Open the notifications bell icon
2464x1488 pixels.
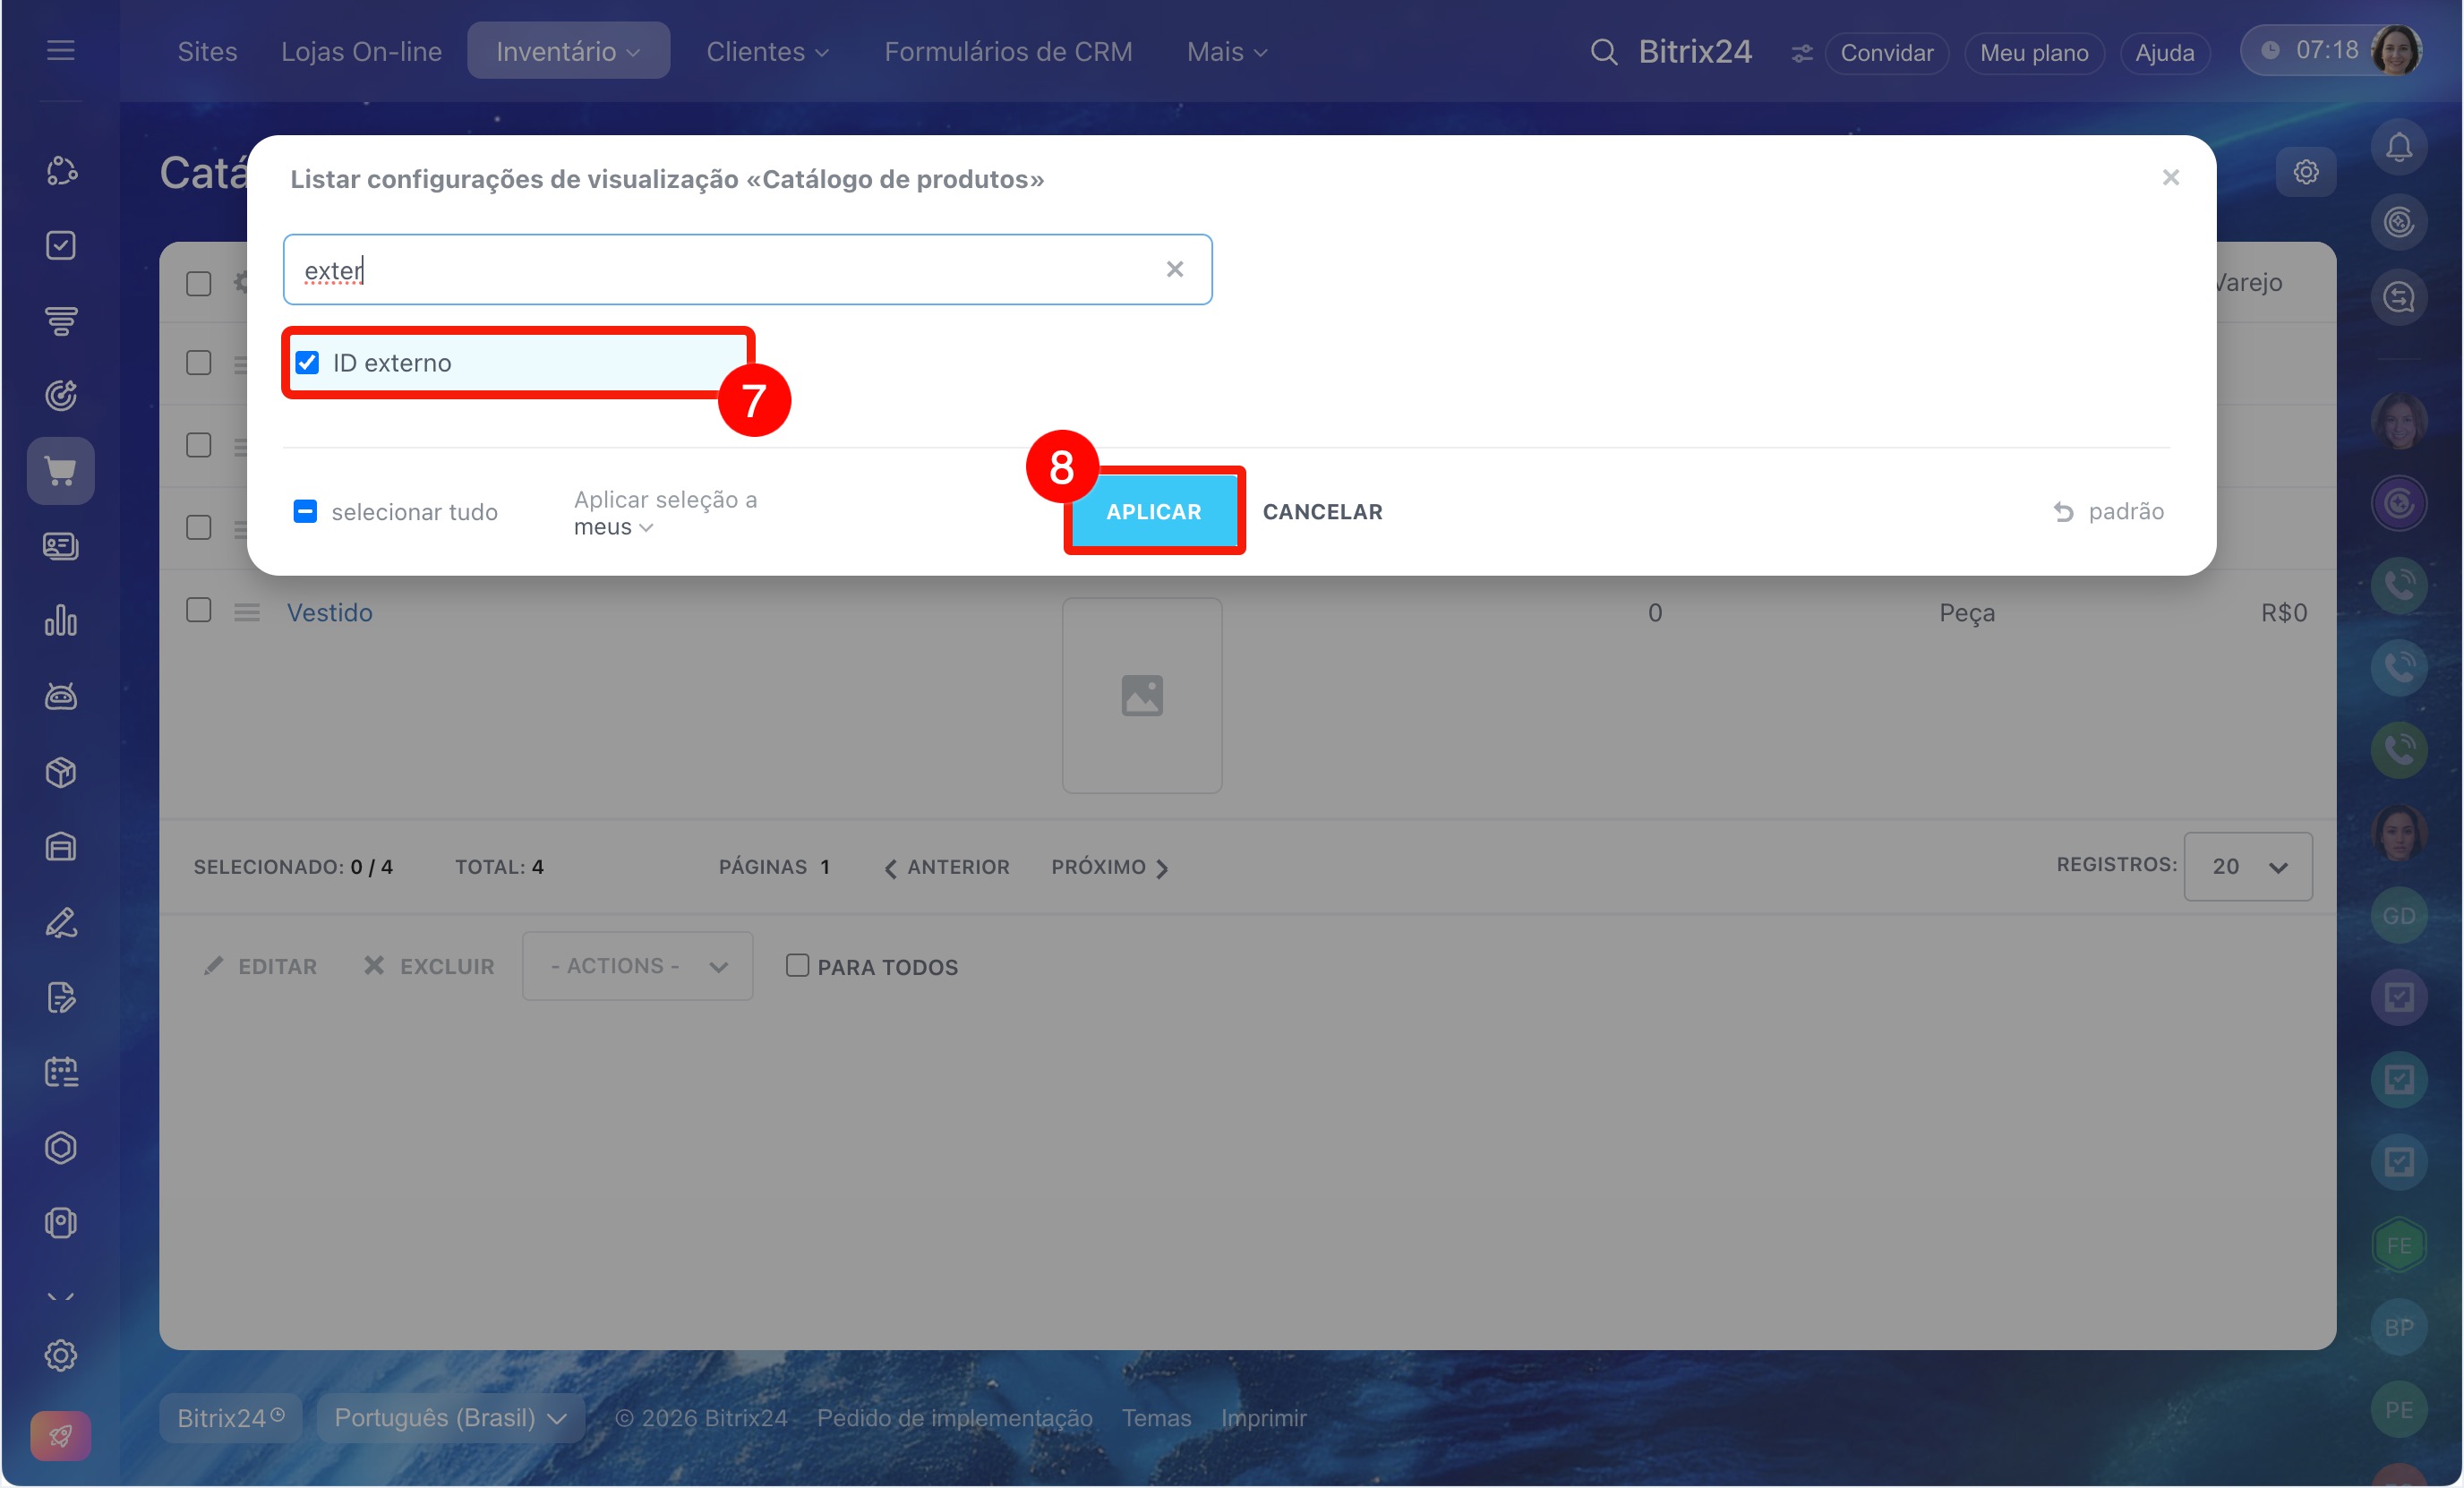[x=2398, y=148]
